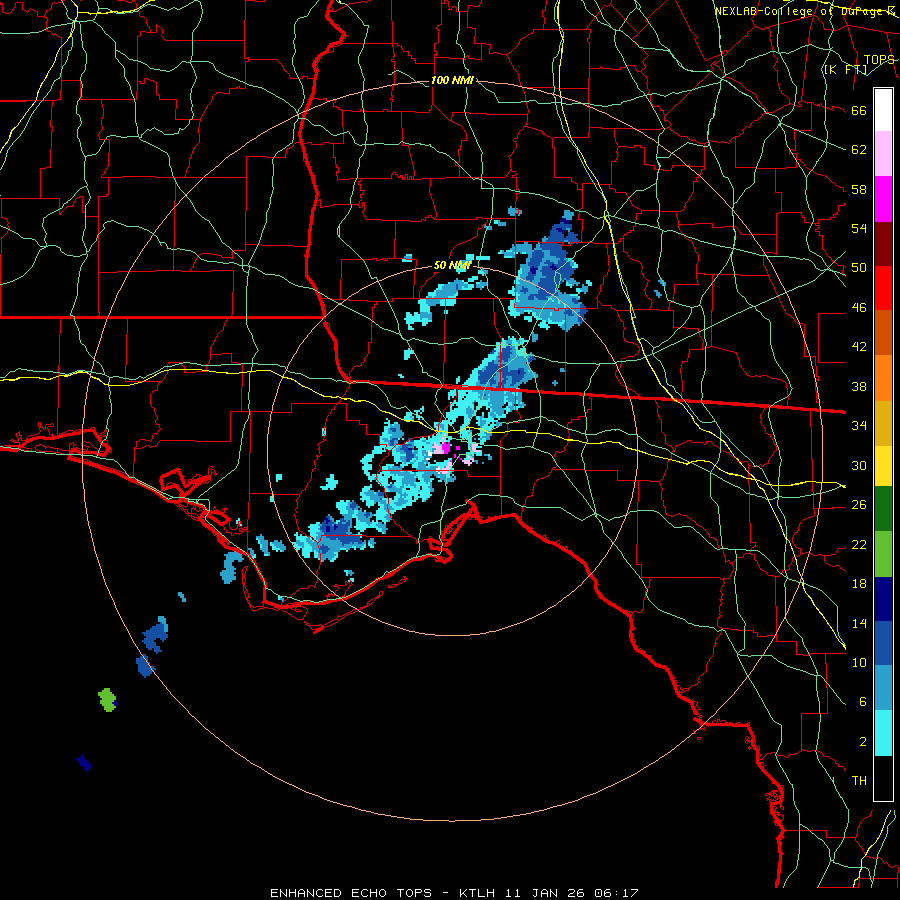Click the "2" legend value
900x900 pixels.
pos(862,742)
